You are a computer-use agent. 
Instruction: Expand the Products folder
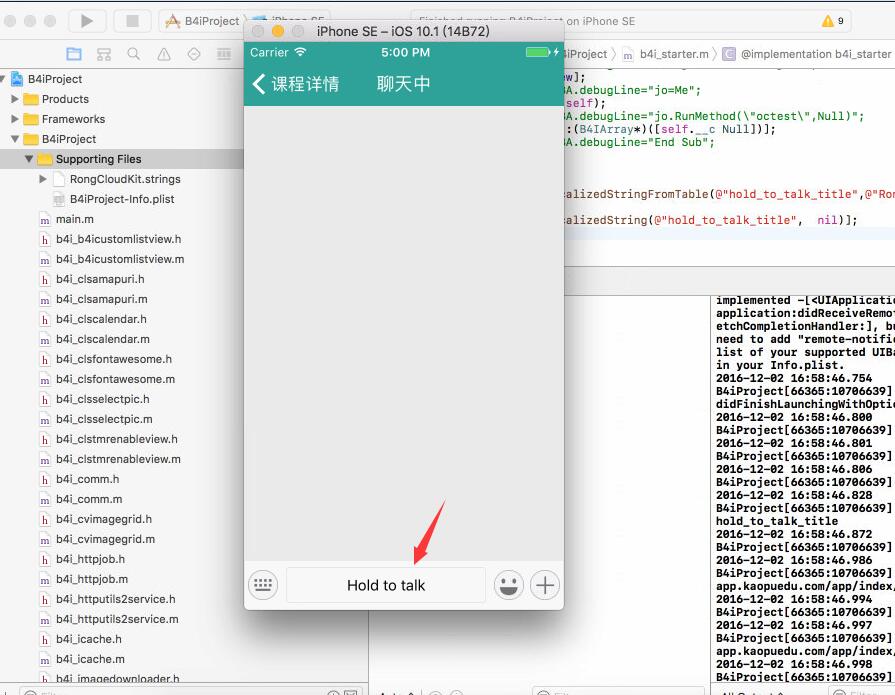(x=15, y=99)
